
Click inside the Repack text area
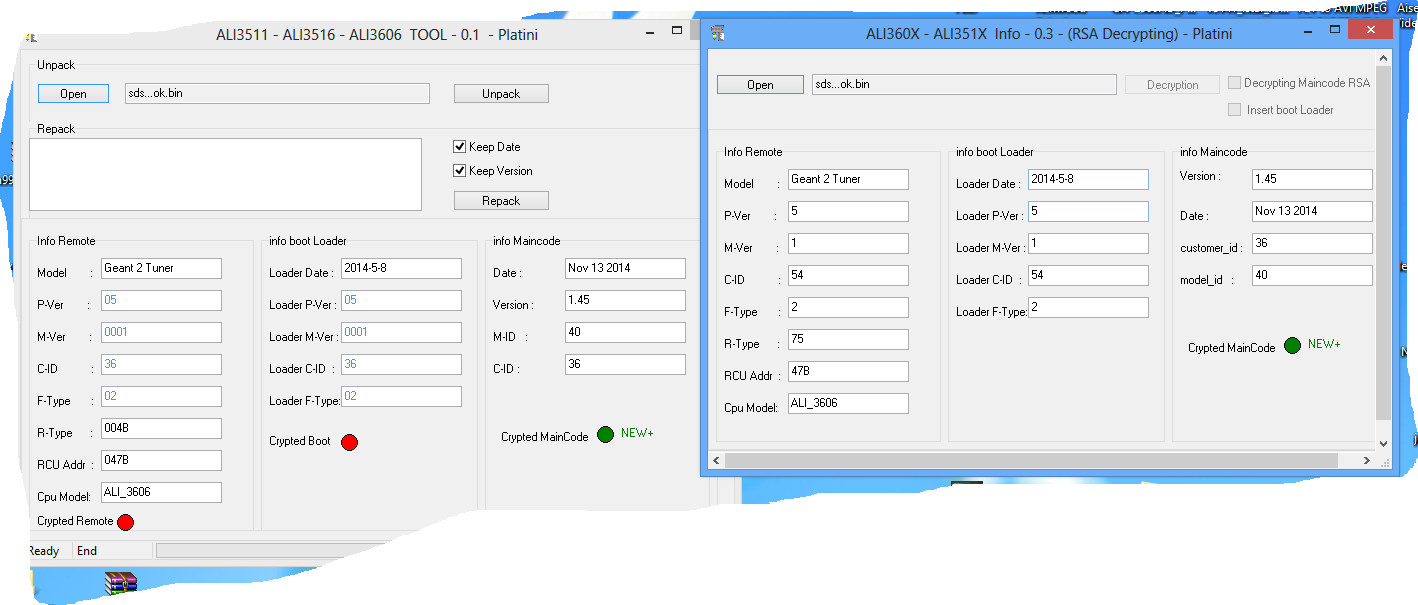tap(225, 174)
